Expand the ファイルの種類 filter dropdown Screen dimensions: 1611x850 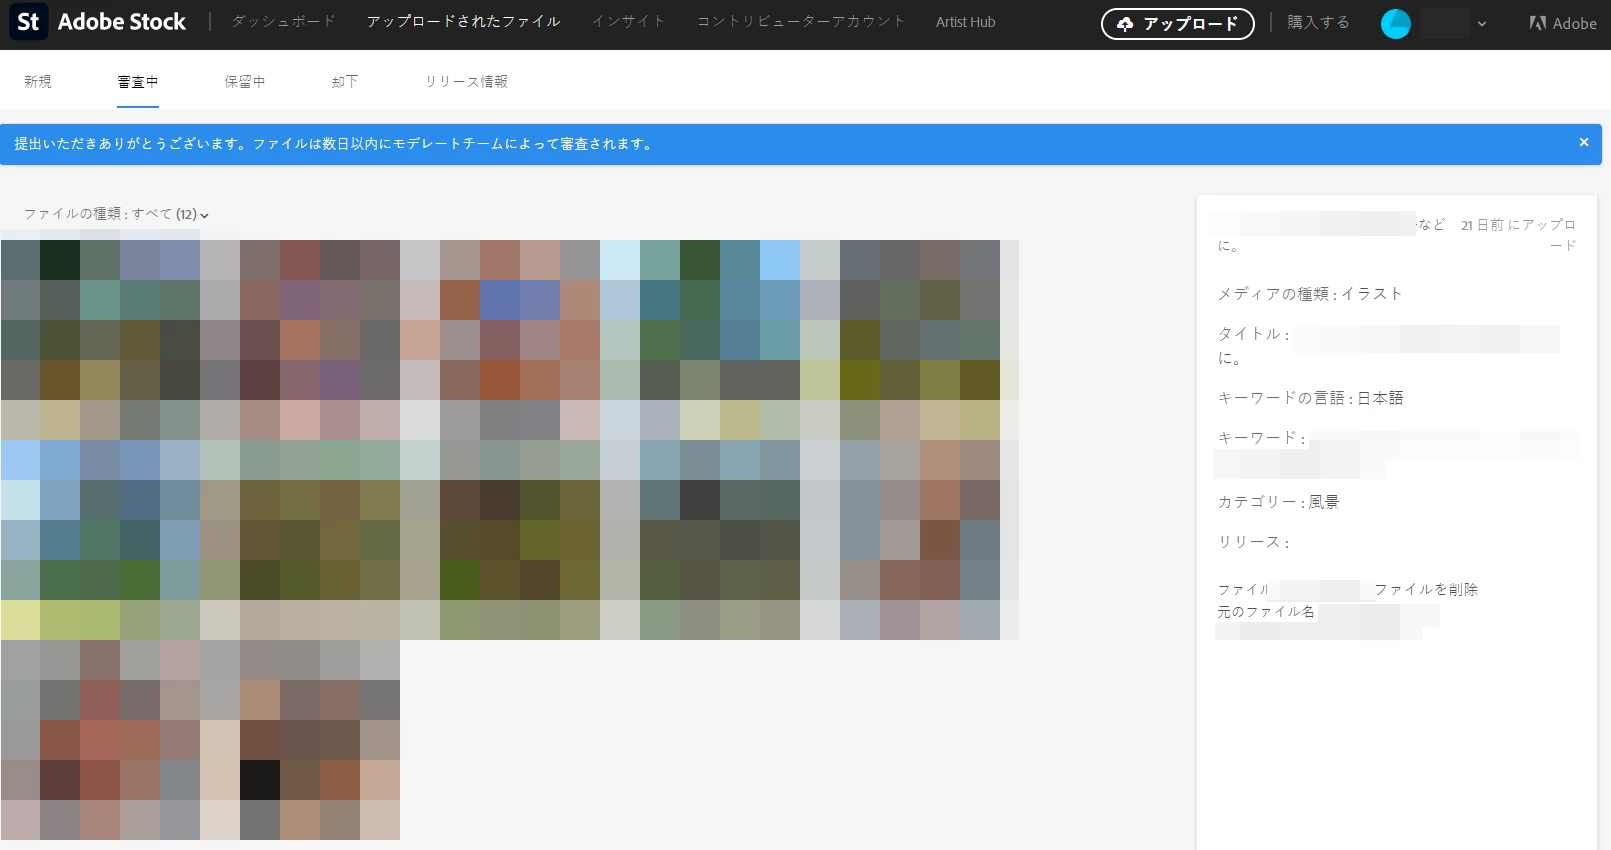click(x=117, y=214)
